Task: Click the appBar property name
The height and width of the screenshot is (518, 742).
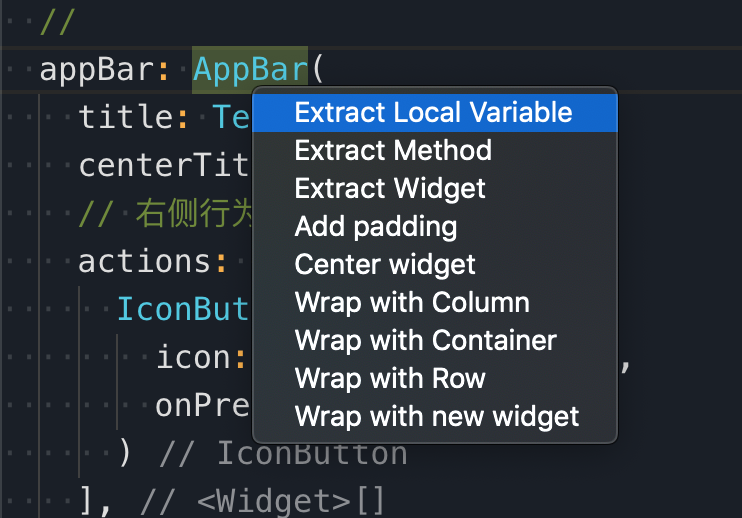Action: [x=97, y=70]
